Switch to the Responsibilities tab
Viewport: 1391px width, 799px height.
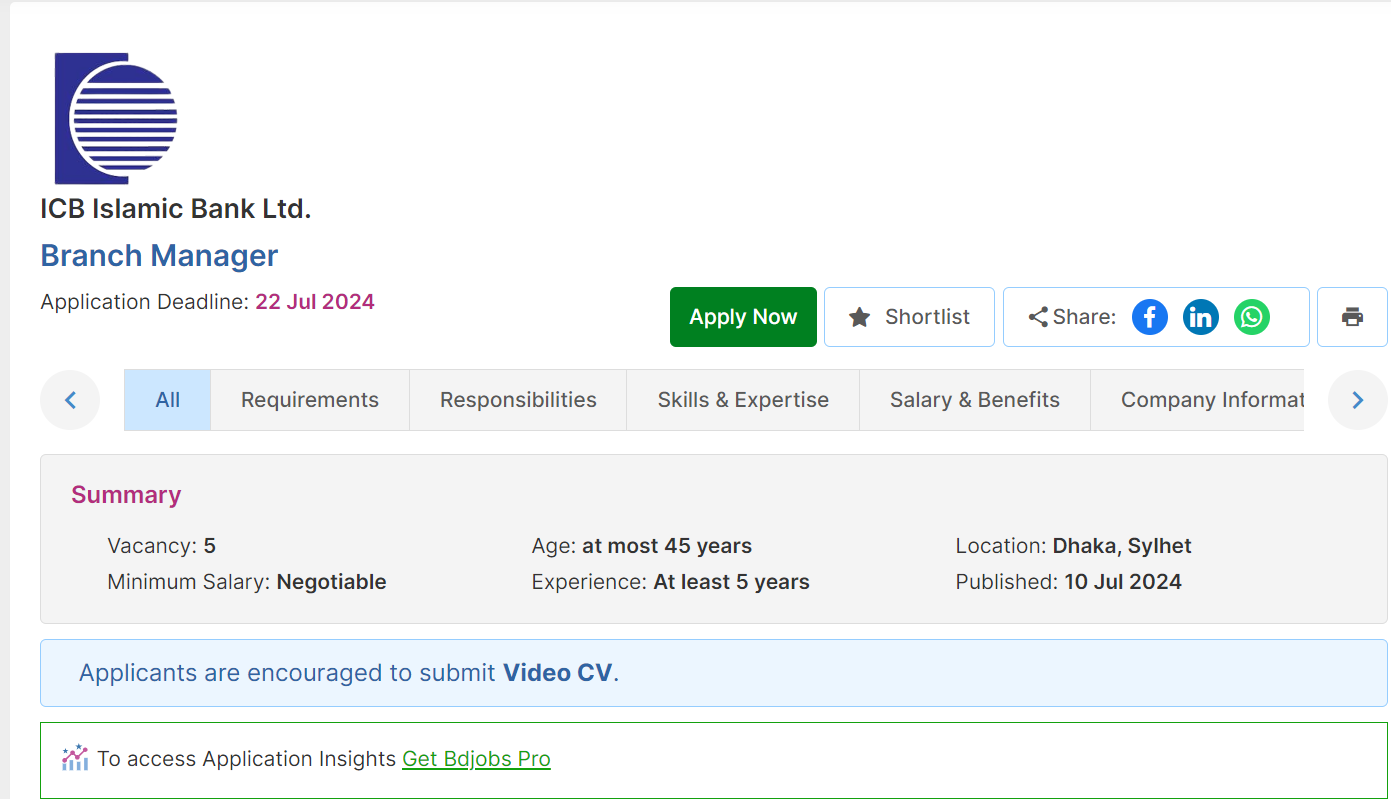(518, 400)
